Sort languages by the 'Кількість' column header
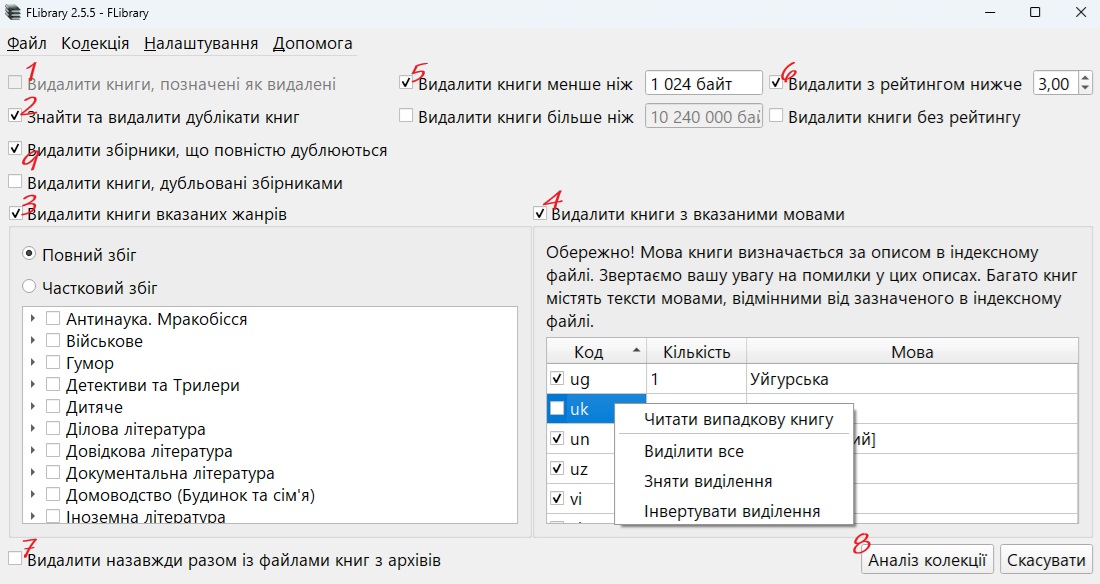The width and height of the screenshot is (1100, 584). (696, 351)
